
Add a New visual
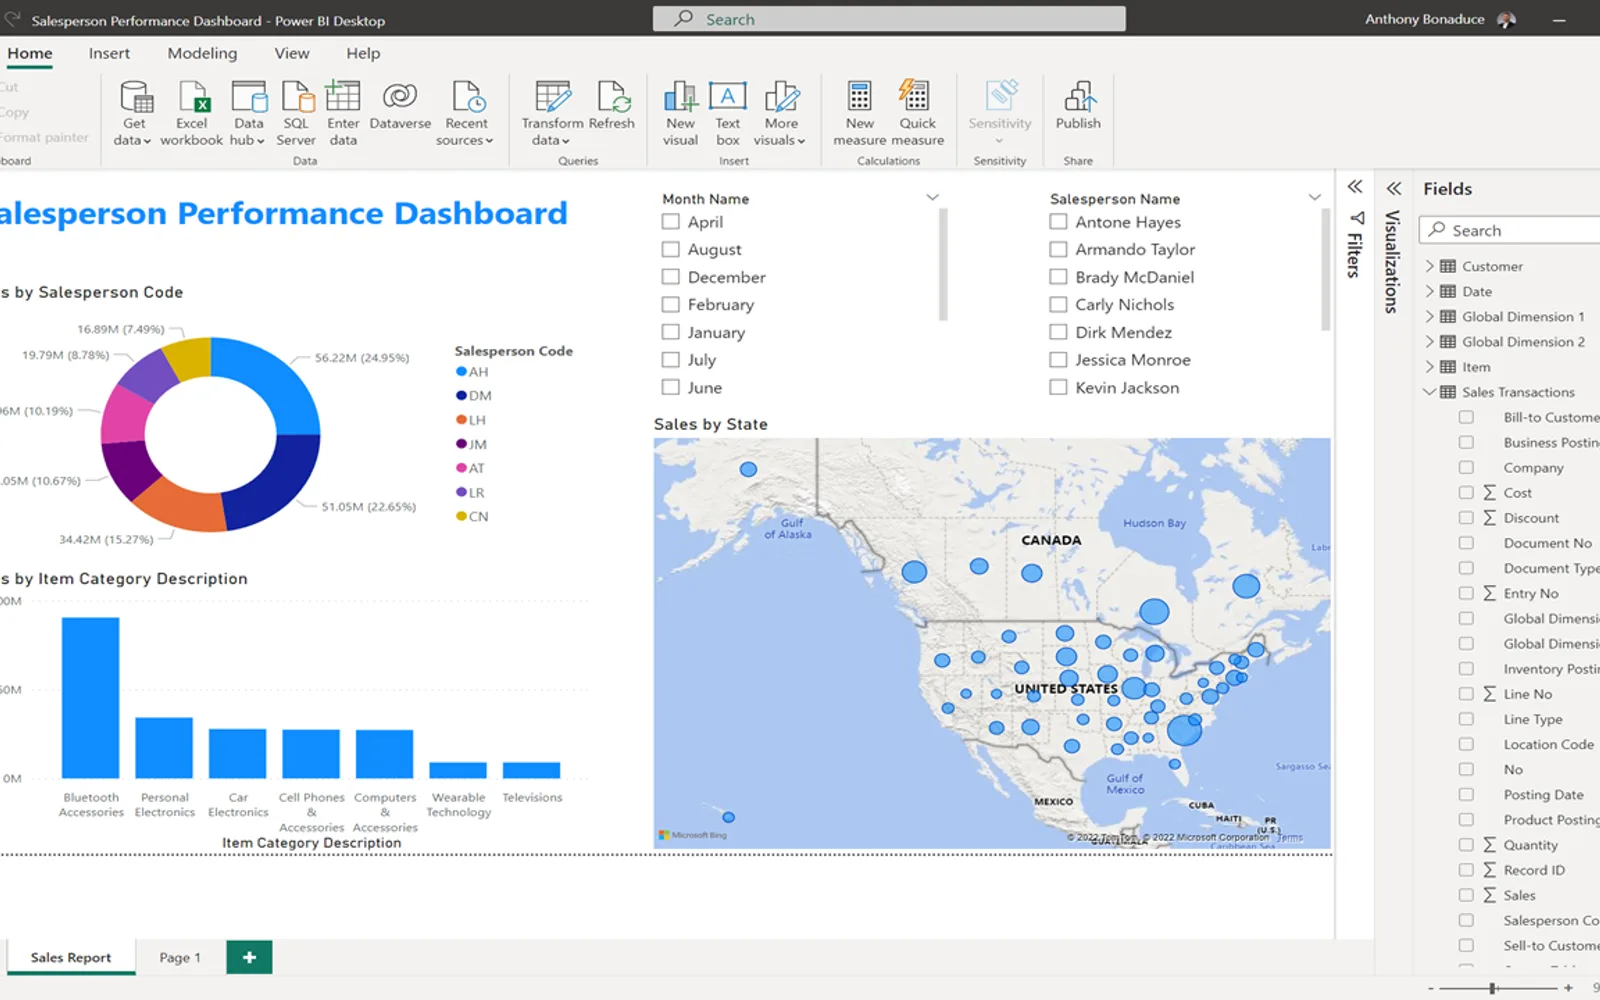tap(680, 113)
